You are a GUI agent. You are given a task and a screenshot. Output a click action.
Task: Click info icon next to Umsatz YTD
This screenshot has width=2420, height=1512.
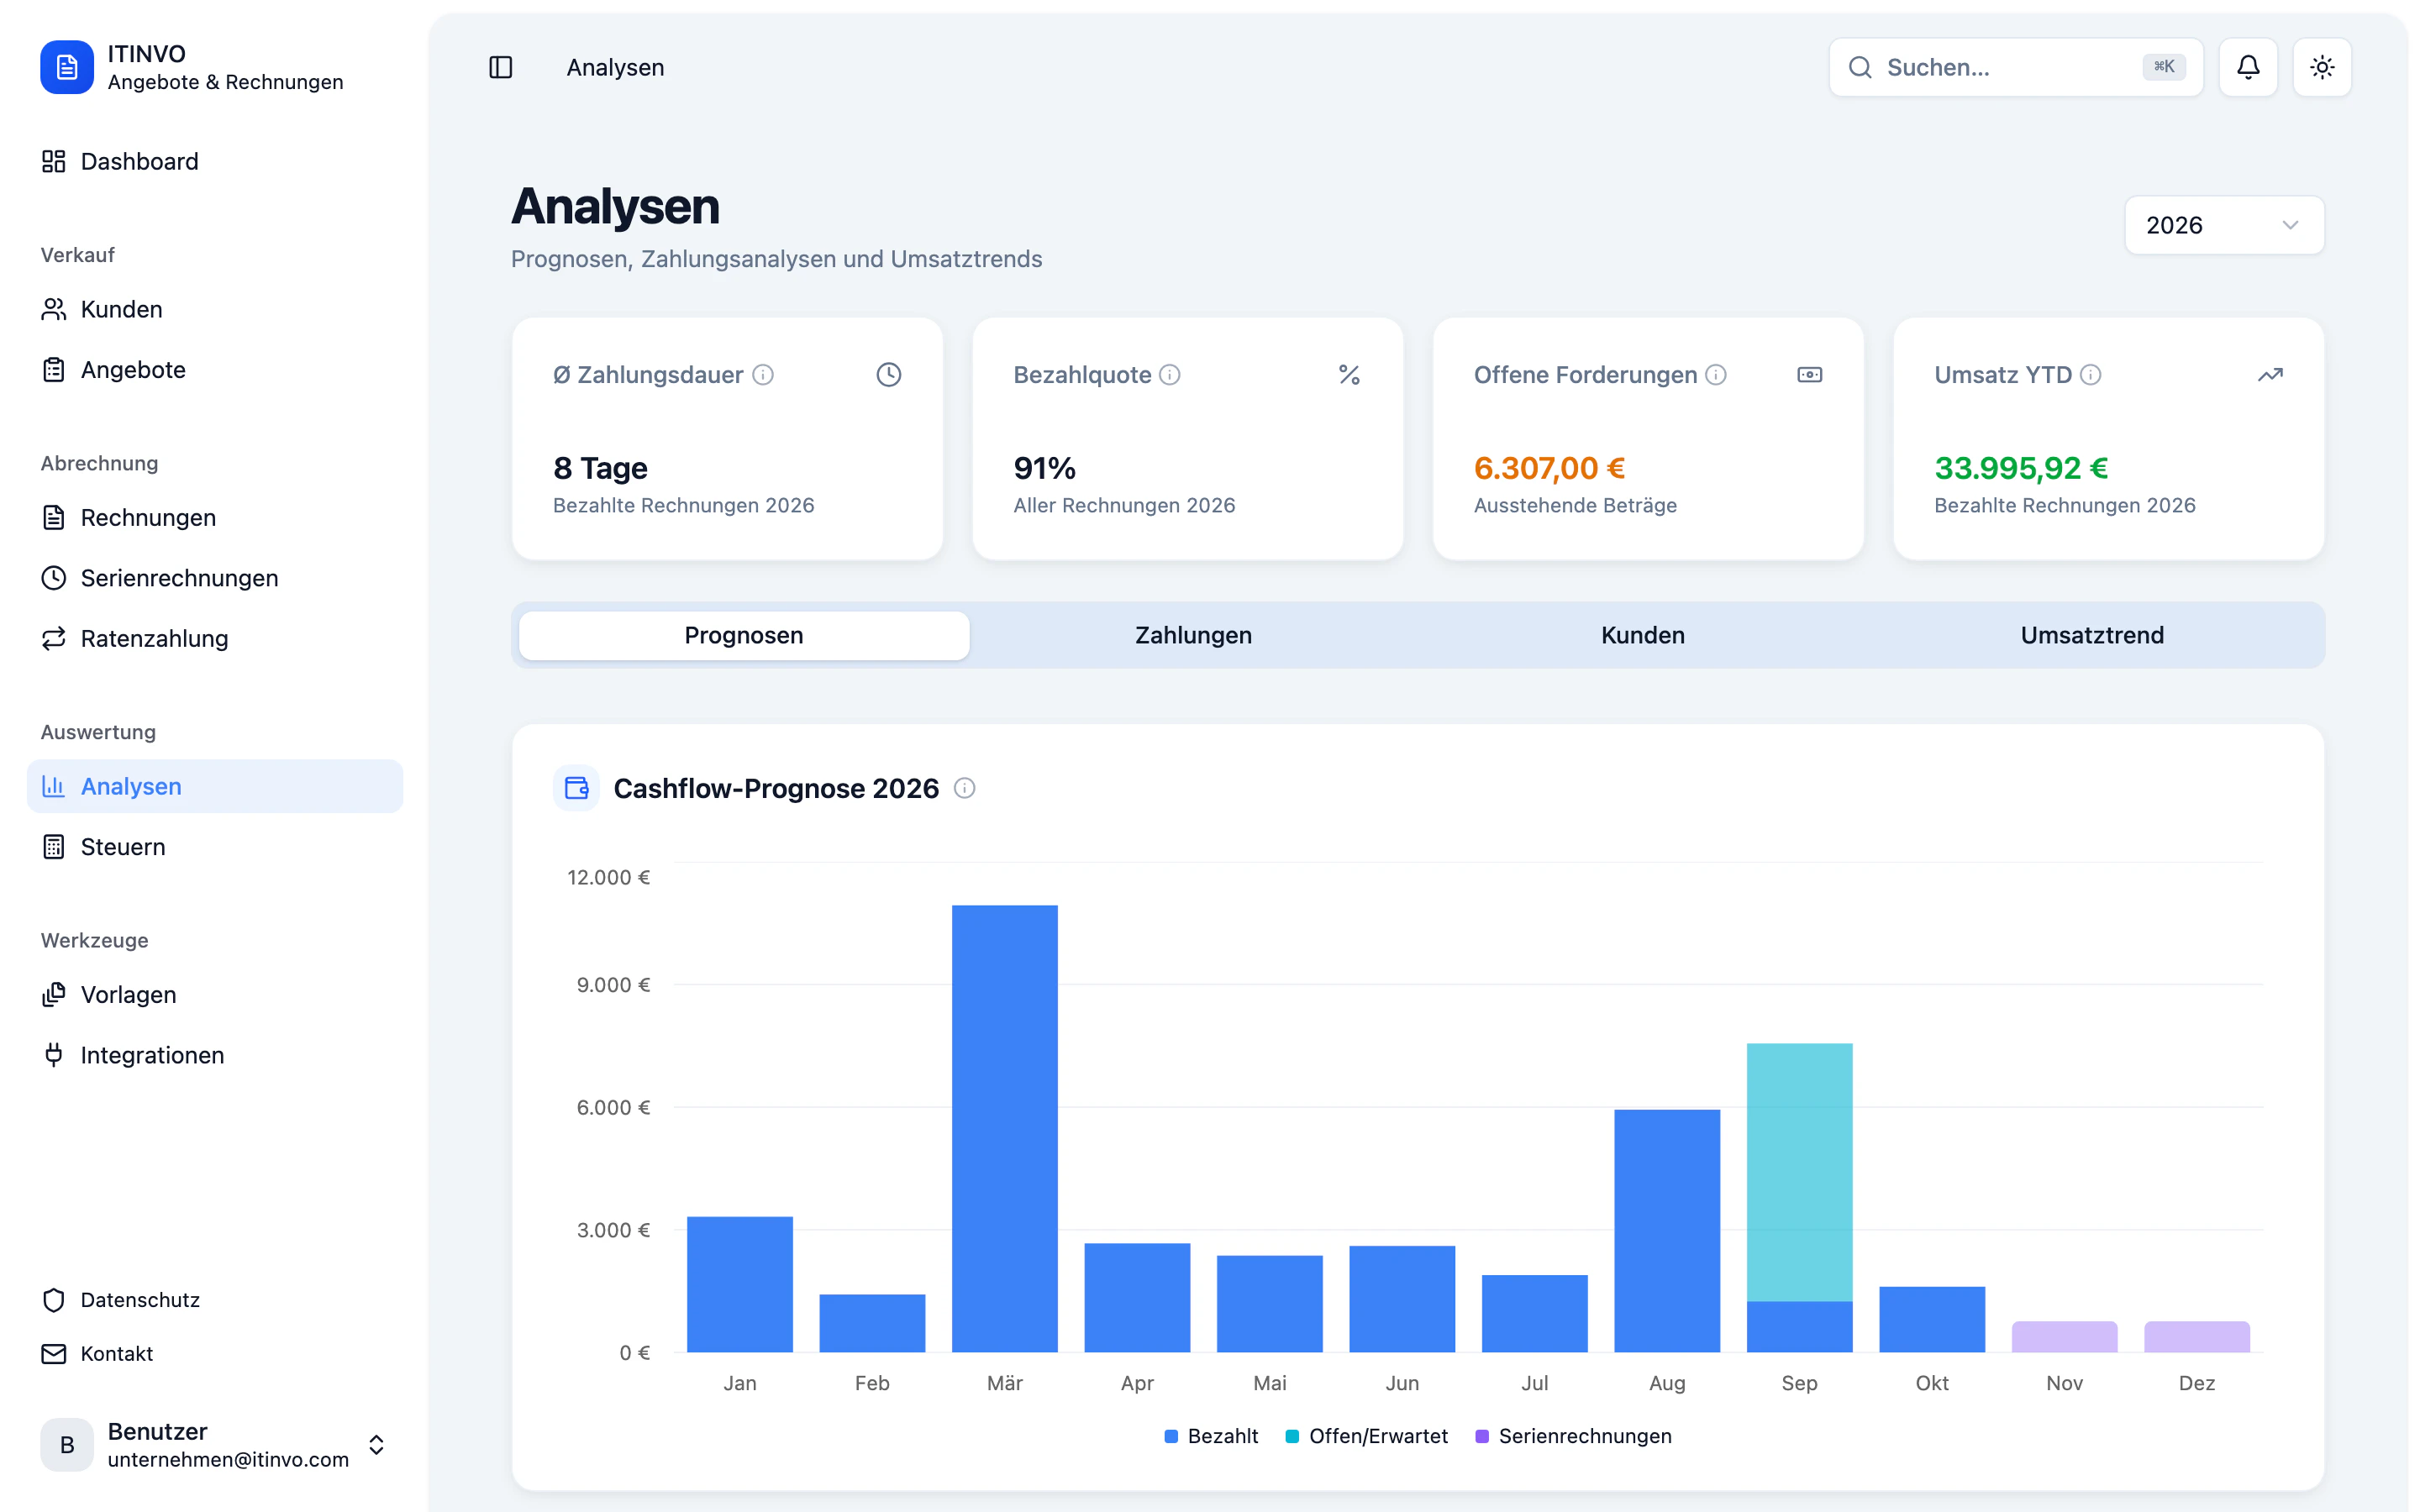[2090, 375]
